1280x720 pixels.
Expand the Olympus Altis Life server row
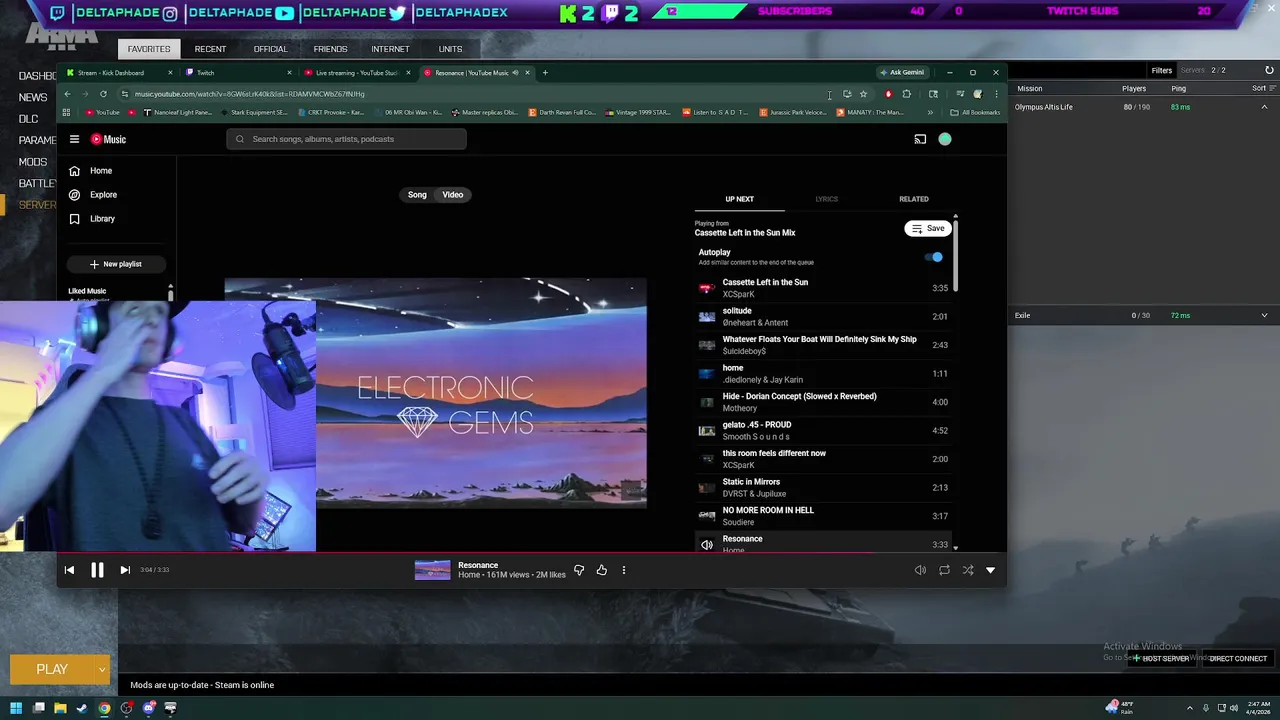click(1264, 107)
